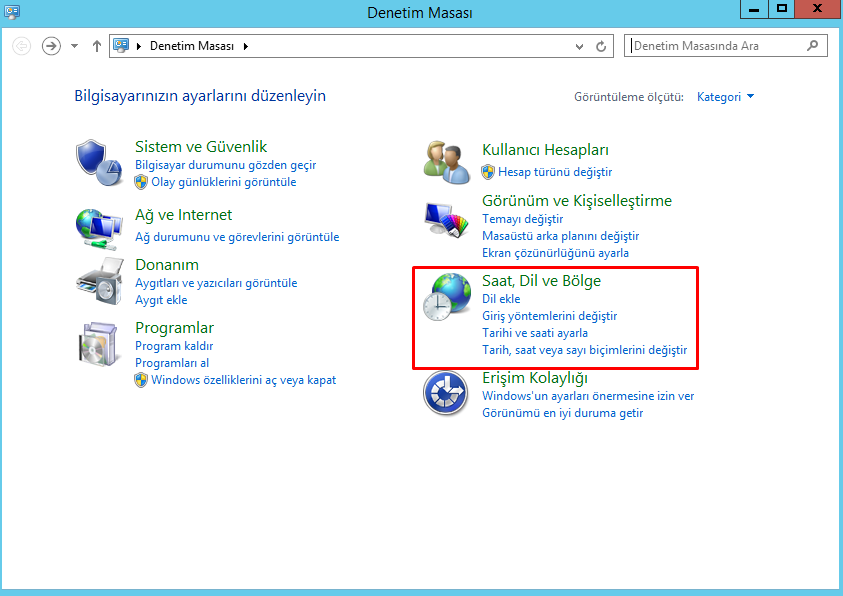Expand the address bar history dropdown
The image size is (843, 596).
(x=579, y=46)
